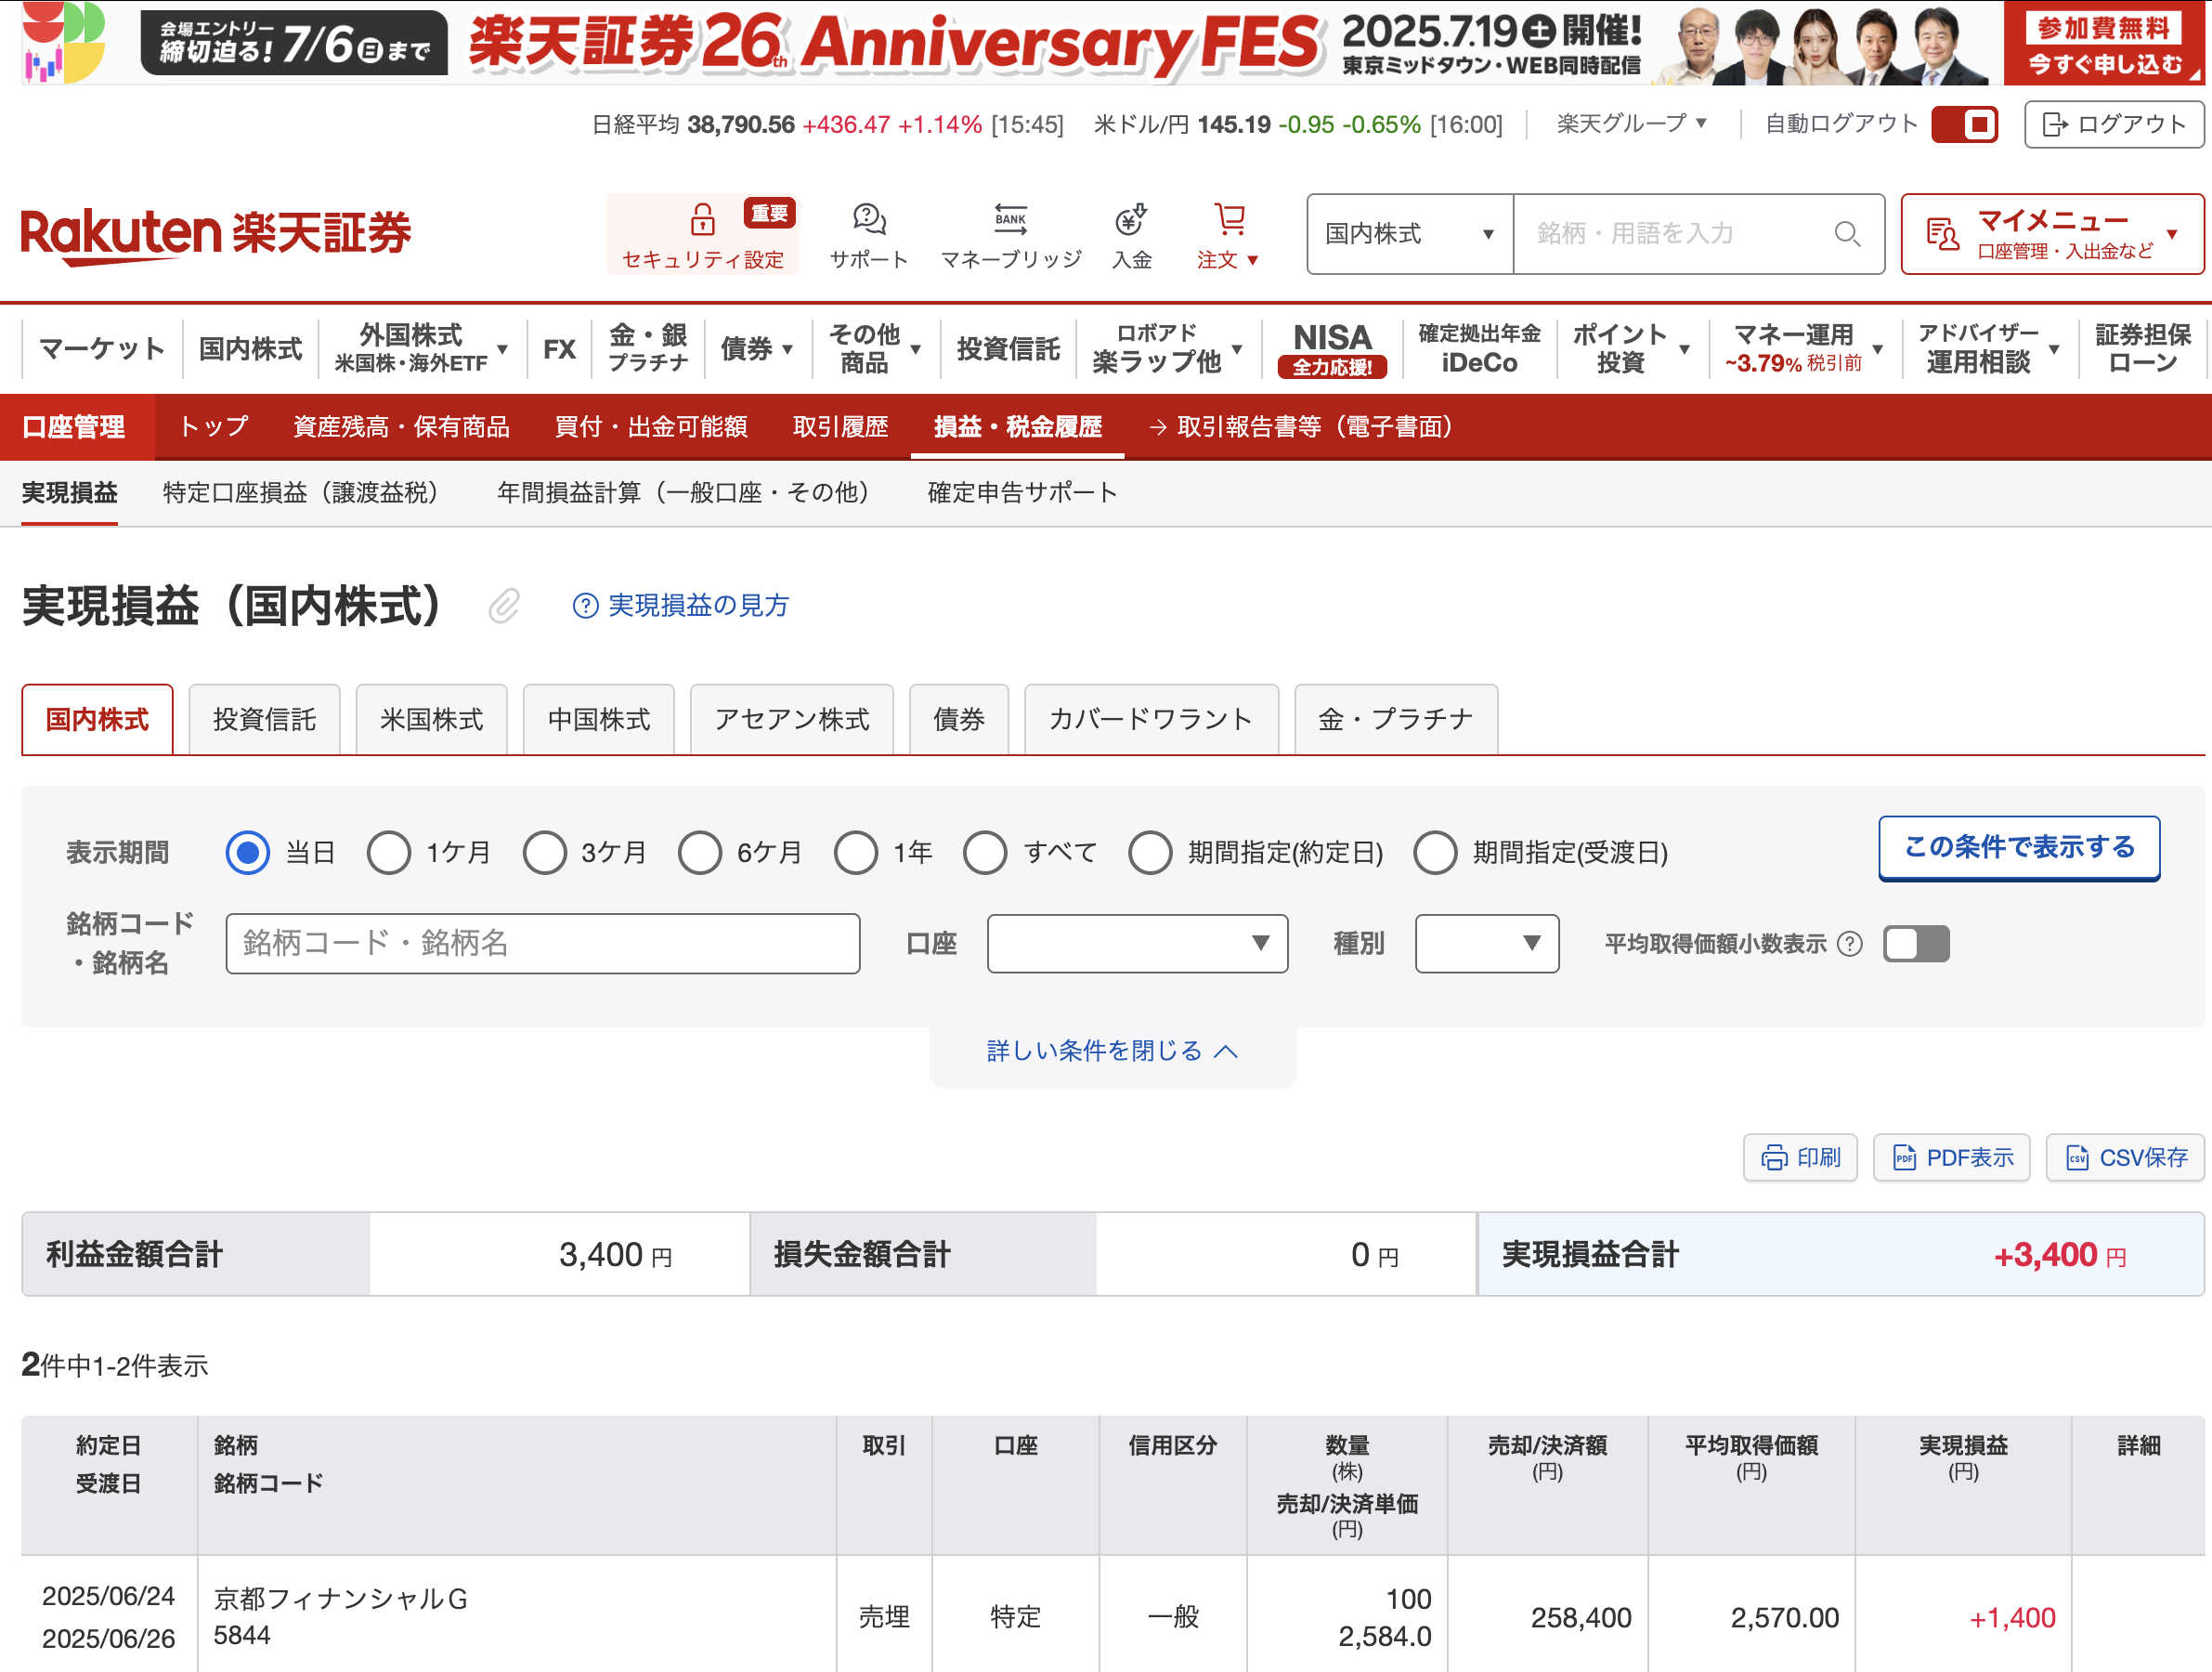
Task: Toggle 平均取得価額小数表示 switch
Action: point(1916,944)
